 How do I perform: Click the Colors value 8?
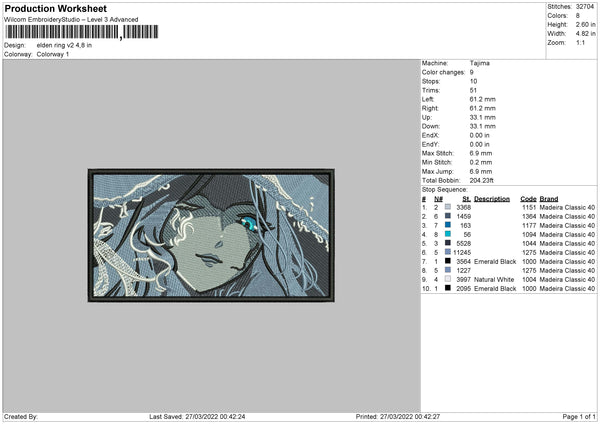click(x=577, y=16)
